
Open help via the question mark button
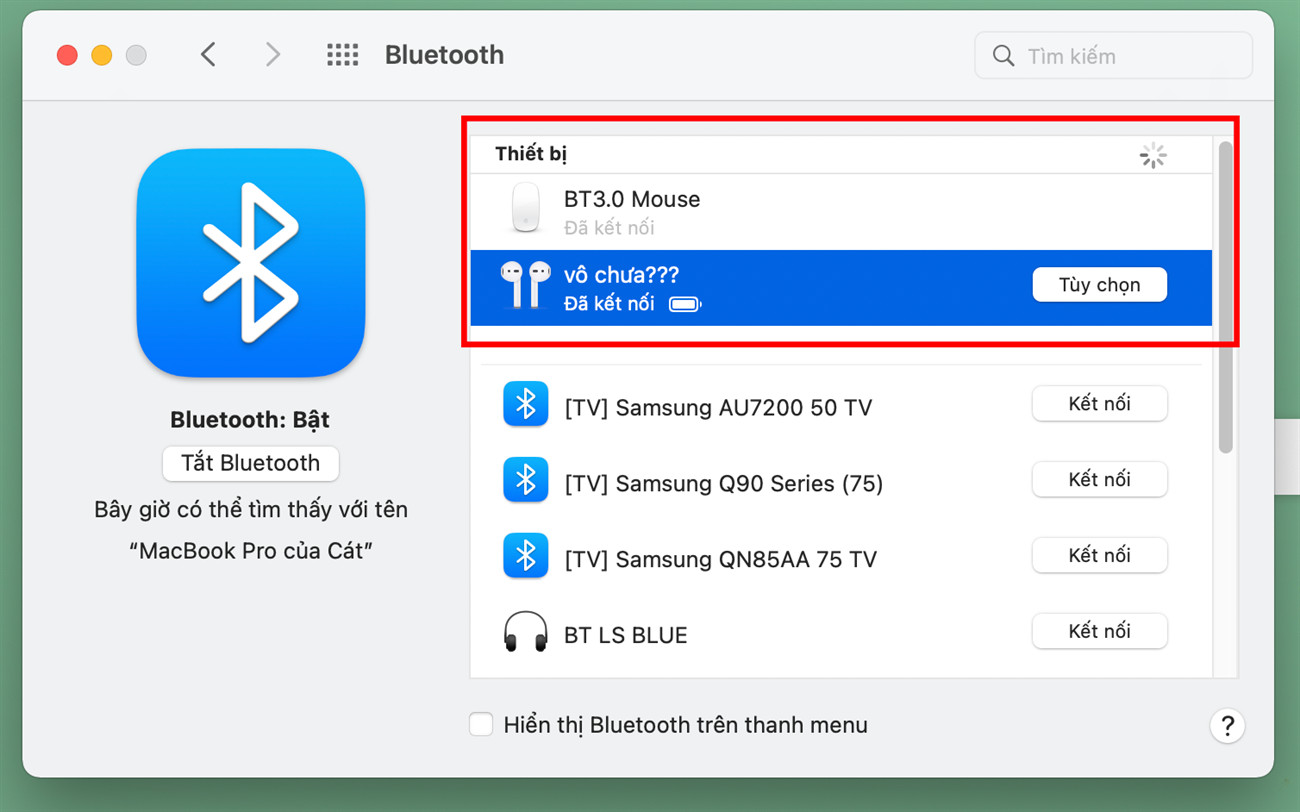click(1227, 726)
